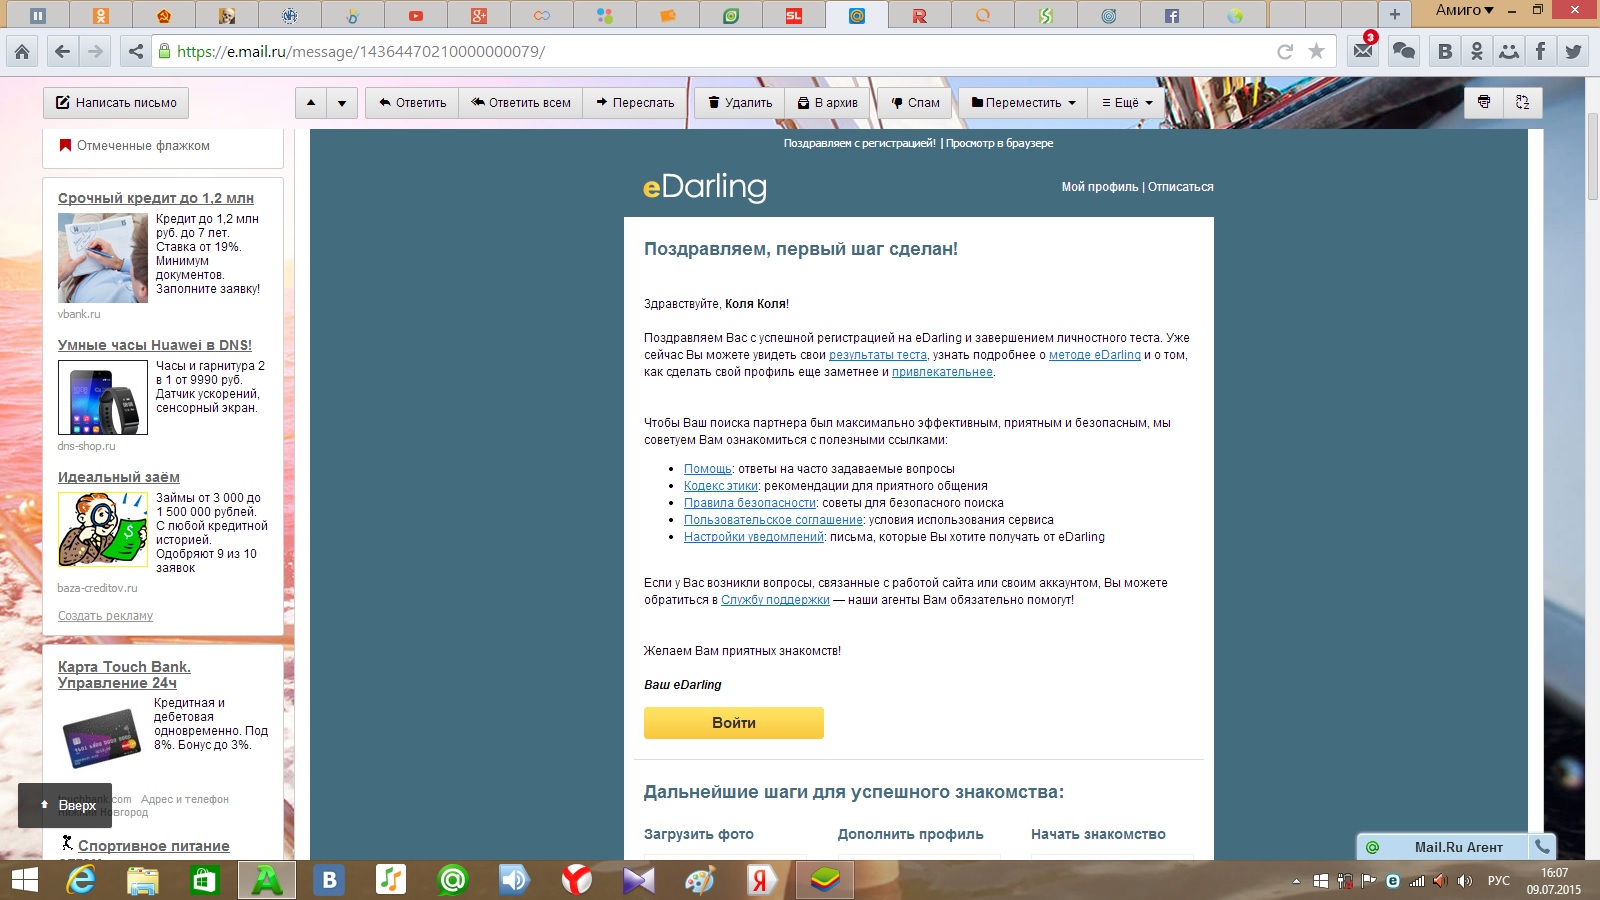Open the Huawei watch ad thumbnail
This screenshot has height=900, width=1600.
pos(103,397)
